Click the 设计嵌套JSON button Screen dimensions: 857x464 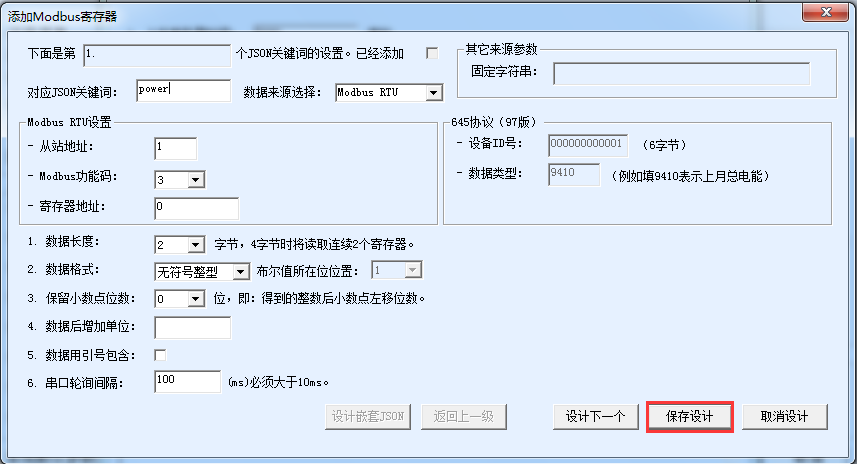click(368, 417)
